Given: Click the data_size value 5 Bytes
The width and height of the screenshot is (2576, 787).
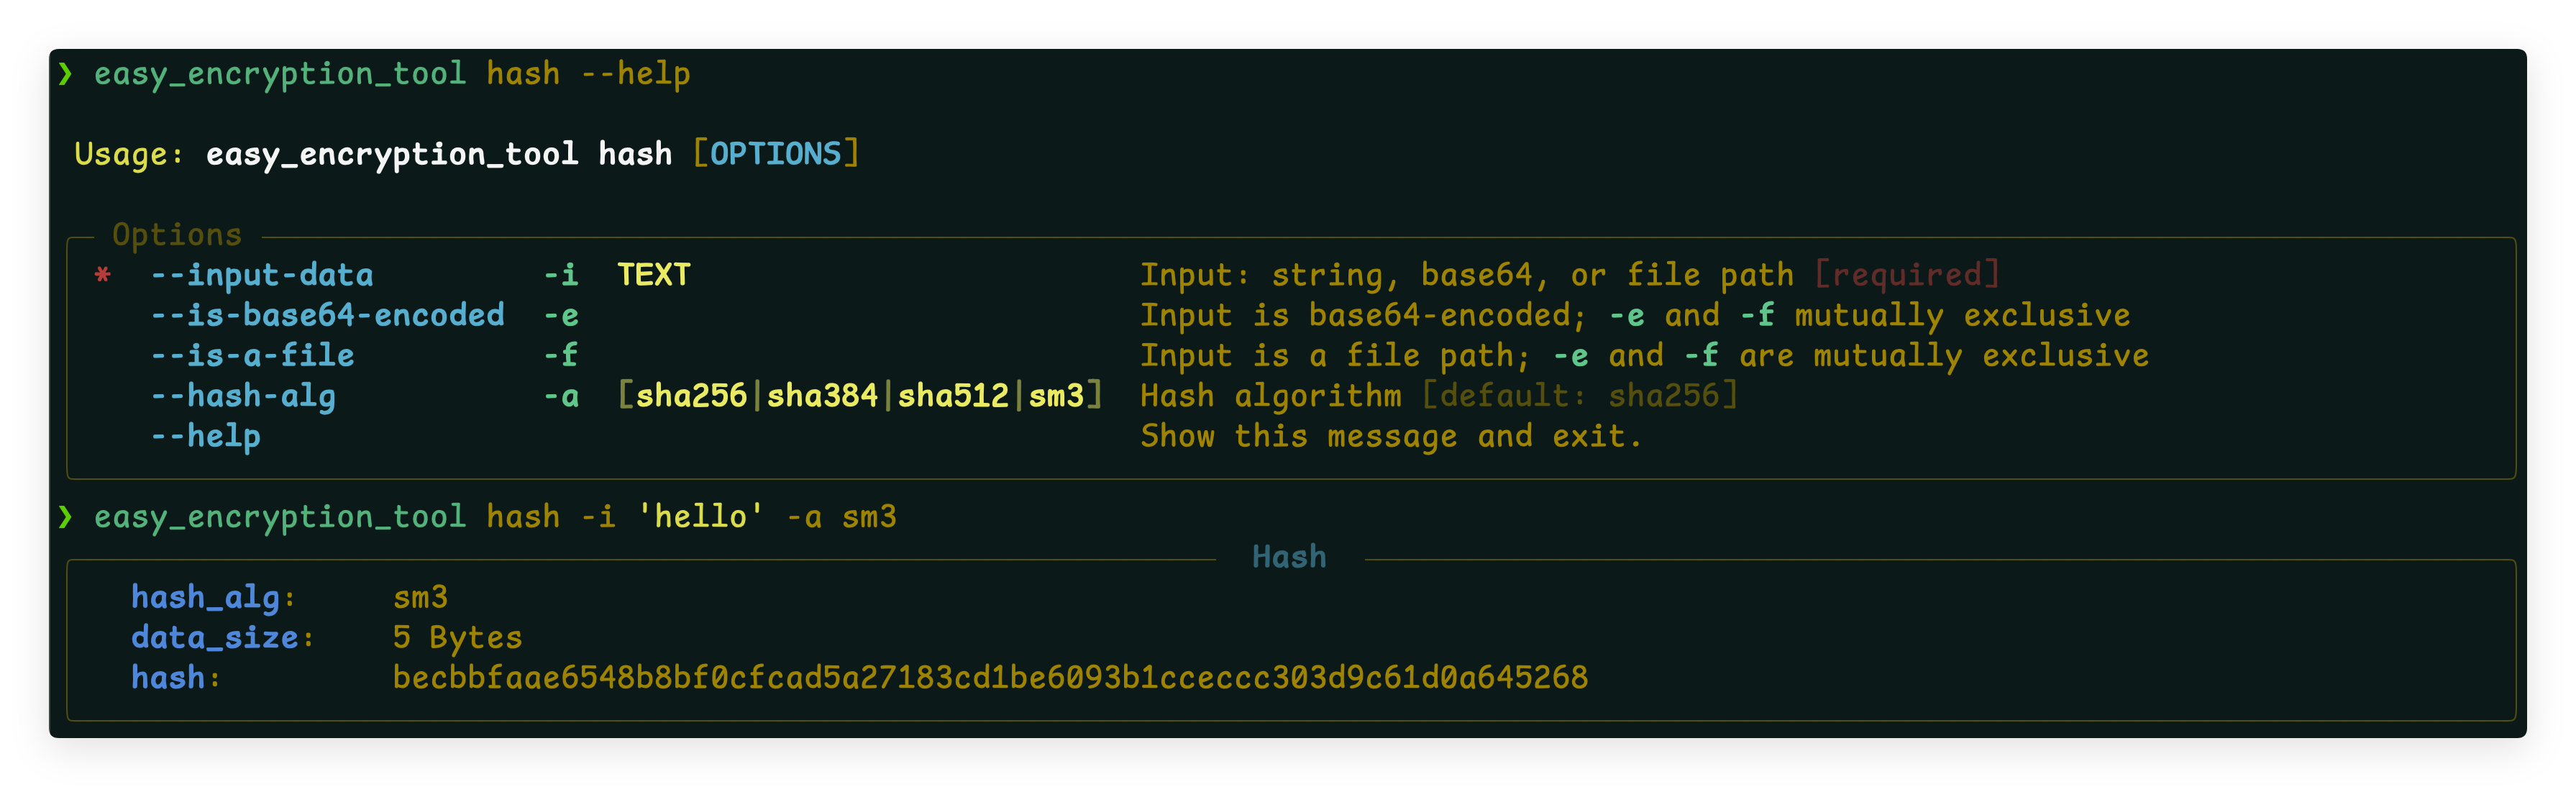Looking at the screenshot, I should [x=457, y=637].
